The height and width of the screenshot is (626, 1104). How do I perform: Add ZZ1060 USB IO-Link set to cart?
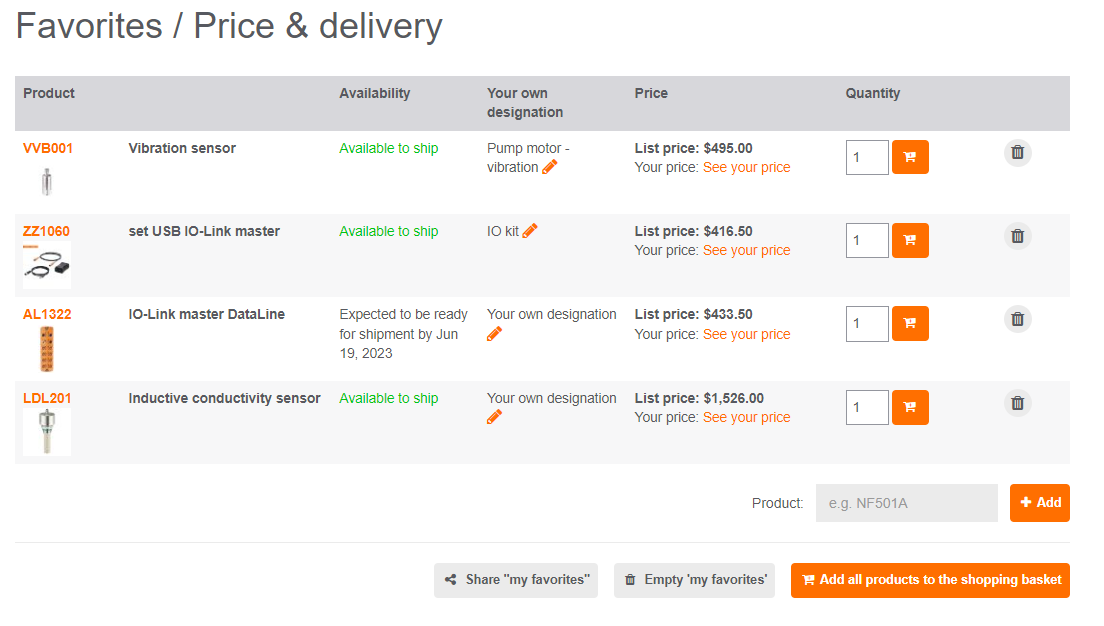click(910, 240)
